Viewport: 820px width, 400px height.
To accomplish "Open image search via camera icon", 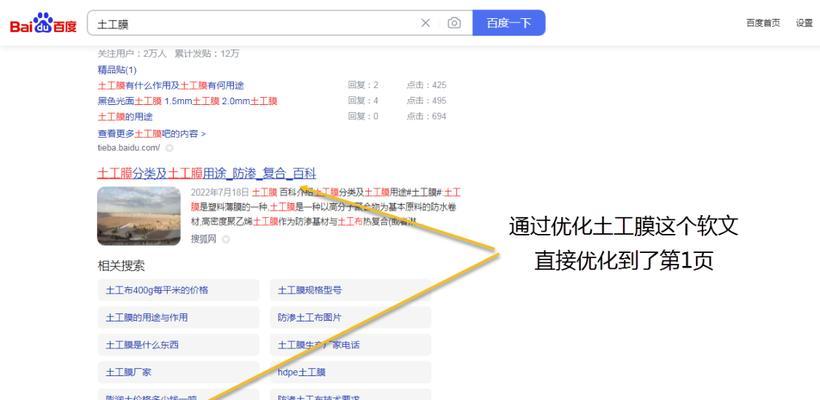I will coord(454,23).
